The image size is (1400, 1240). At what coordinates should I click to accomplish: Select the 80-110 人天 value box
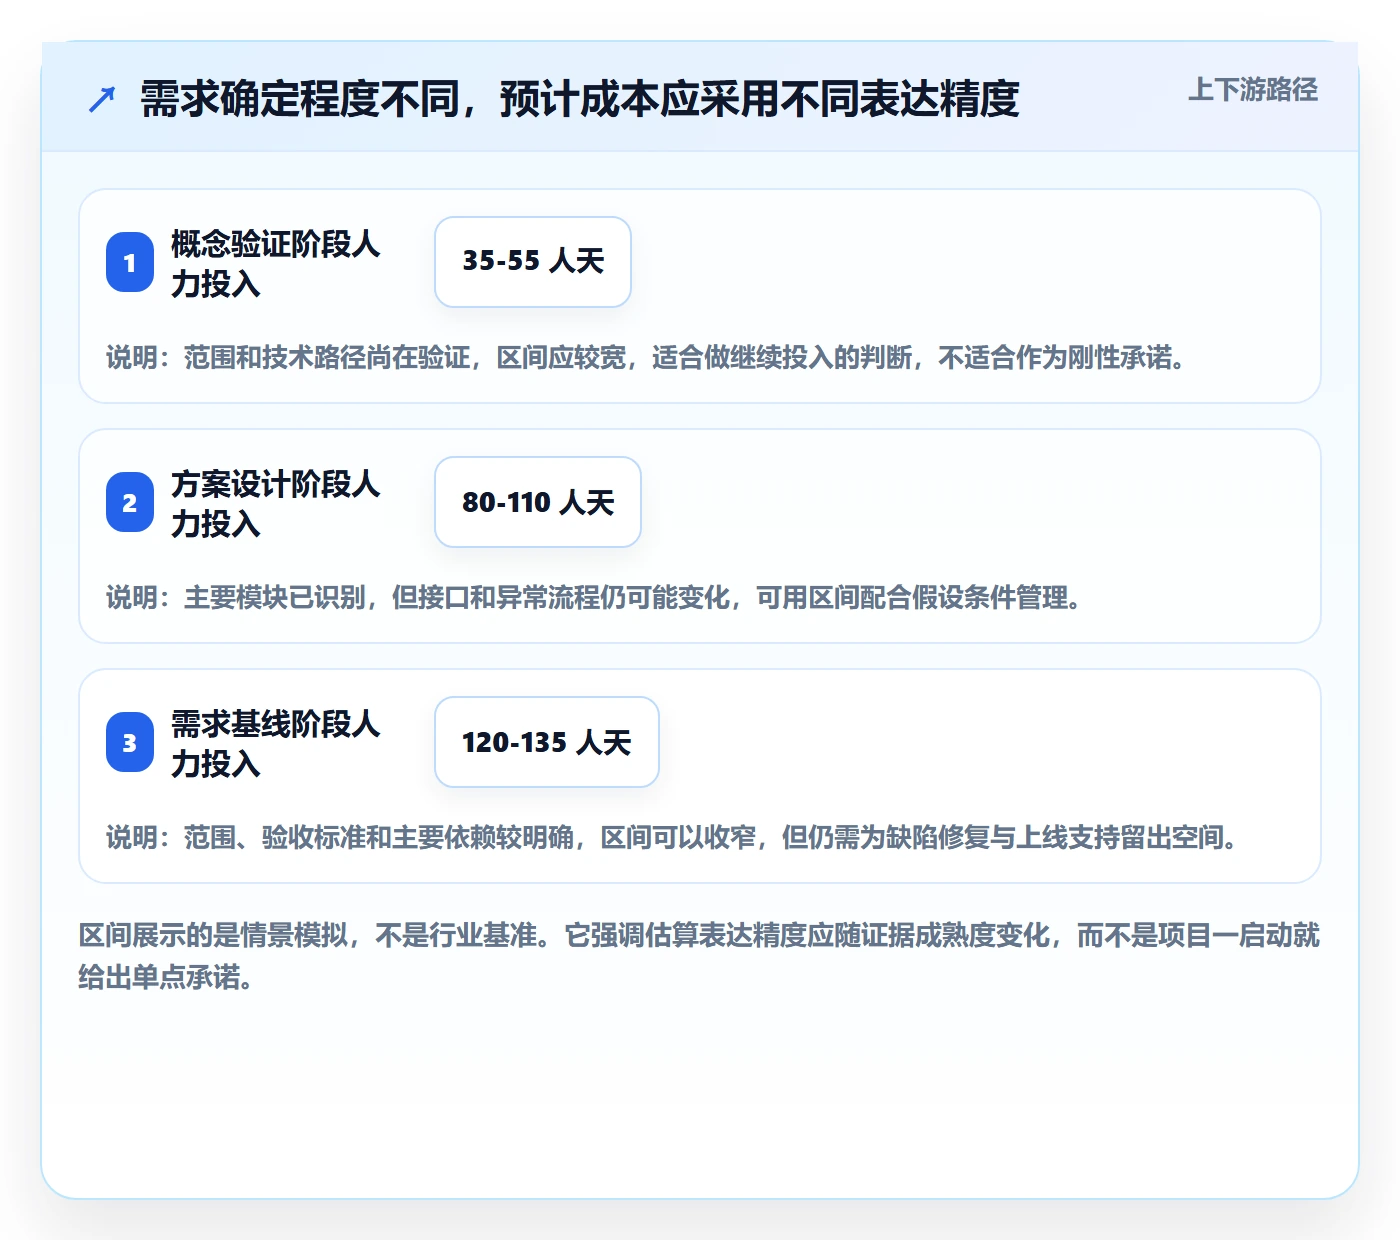(x=538, y=502)
